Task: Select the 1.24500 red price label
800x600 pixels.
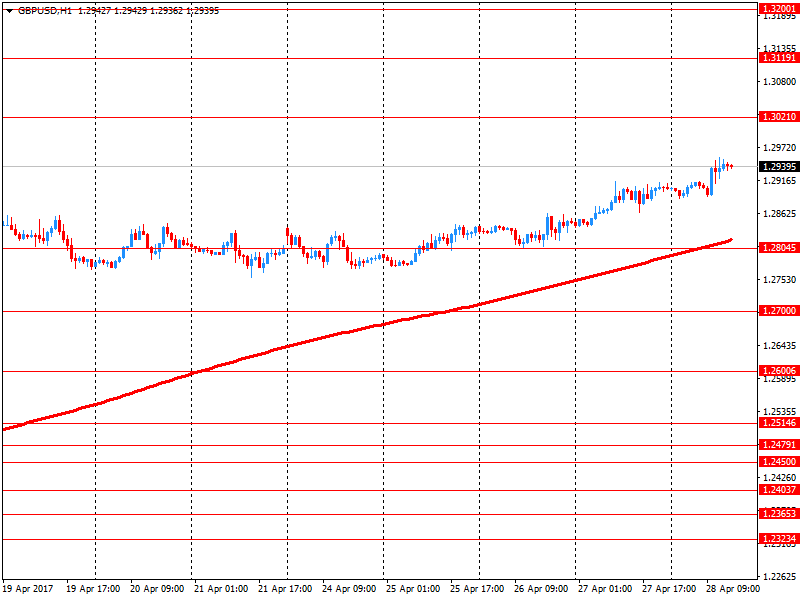Action: 779,462
